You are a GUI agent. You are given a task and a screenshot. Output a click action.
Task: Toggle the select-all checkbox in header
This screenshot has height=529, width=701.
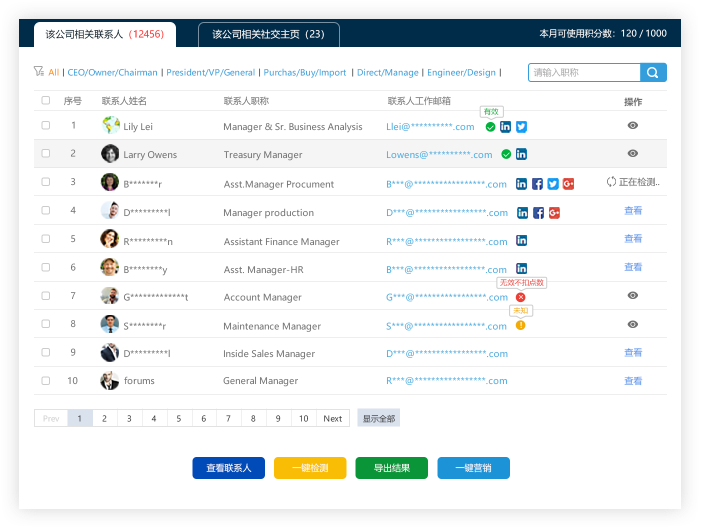45,101
